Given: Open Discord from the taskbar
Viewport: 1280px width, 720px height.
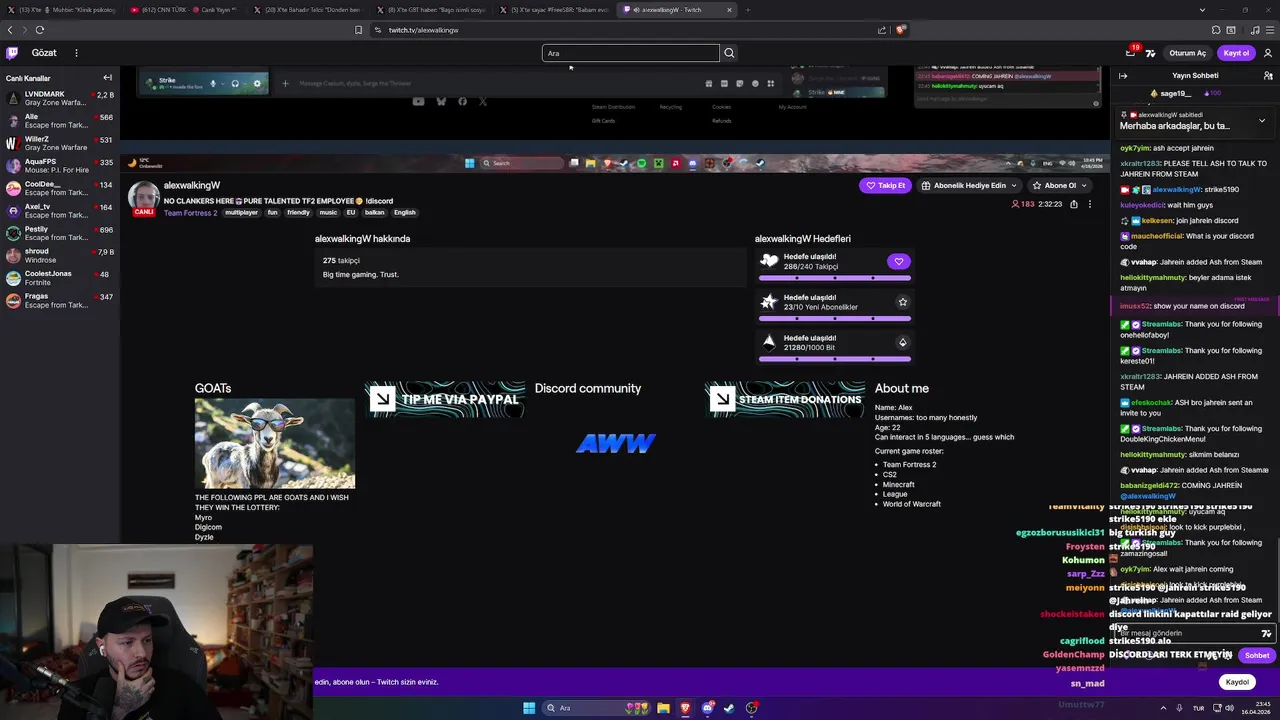Looking at the screenshot, I should click(708, 708).
